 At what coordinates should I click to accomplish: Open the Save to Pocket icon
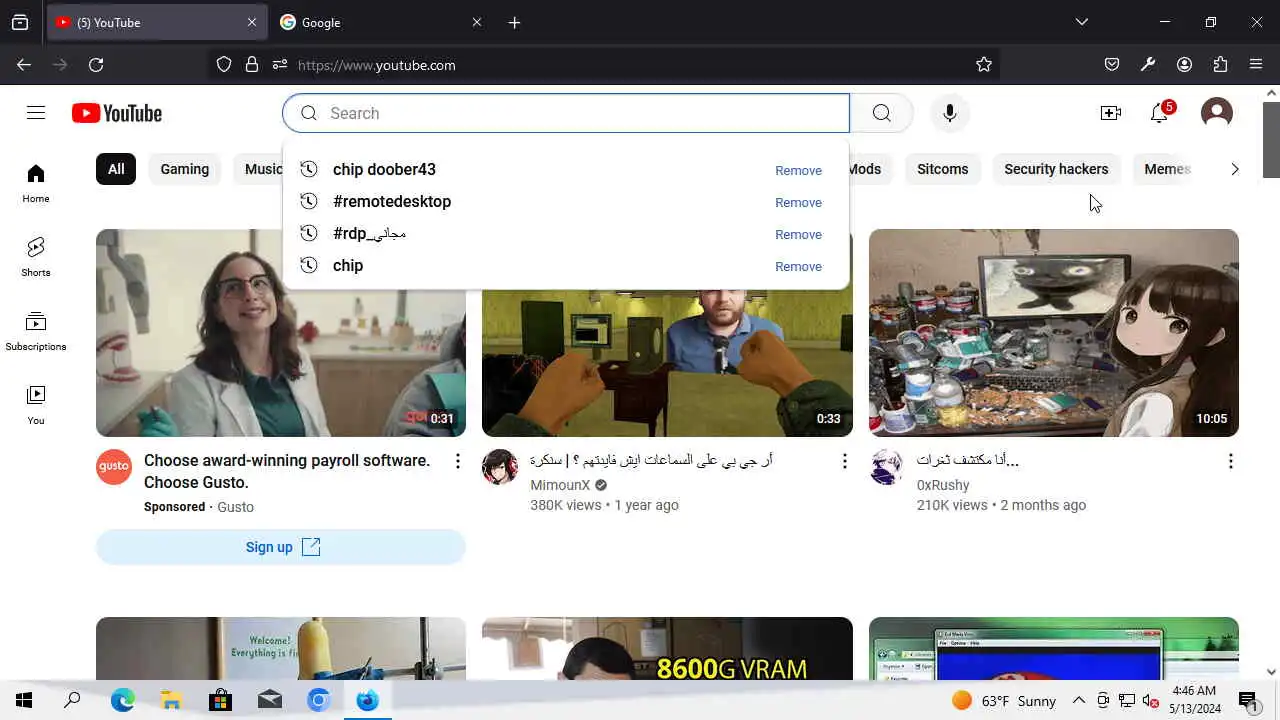click(x=1112, y=65)
